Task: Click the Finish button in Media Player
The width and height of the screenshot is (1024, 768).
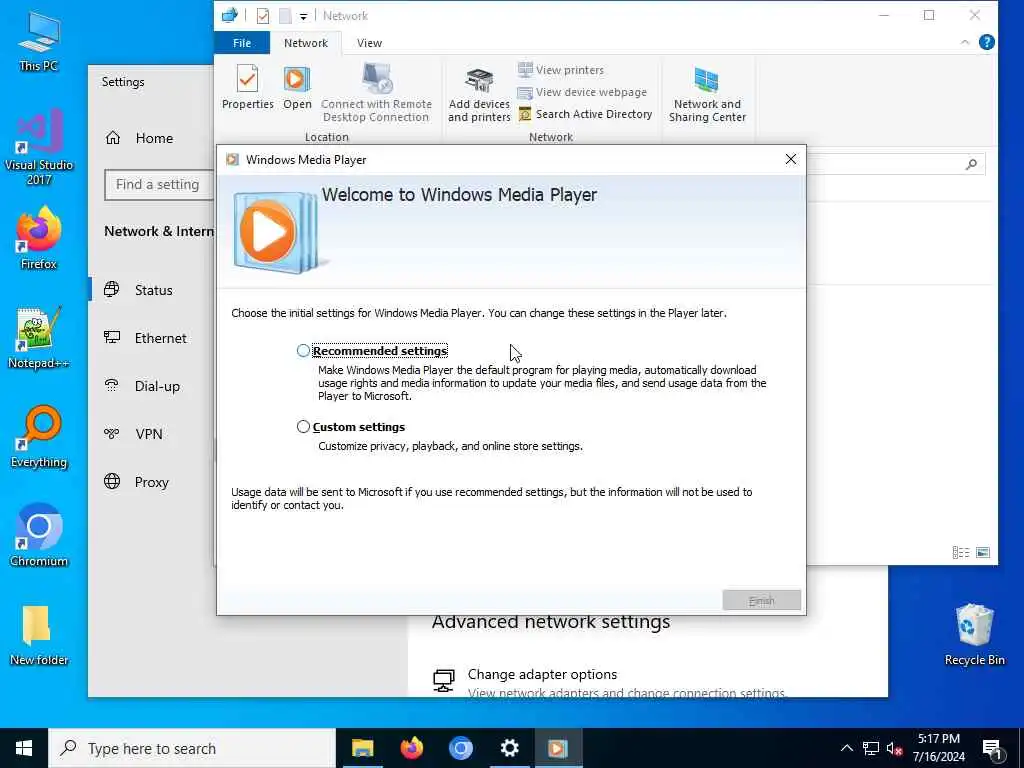Action: point(761,600)
